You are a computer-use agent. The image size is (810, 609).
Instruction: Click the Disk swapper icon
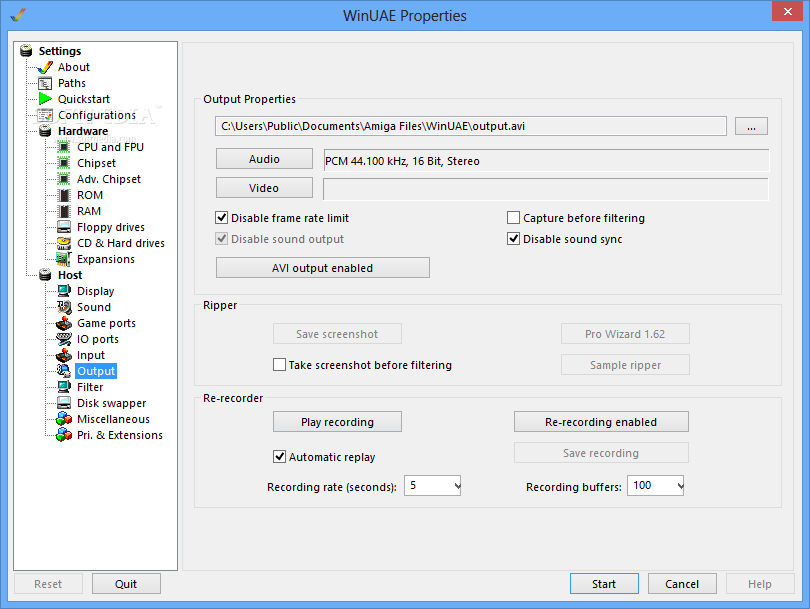point(64,403)
